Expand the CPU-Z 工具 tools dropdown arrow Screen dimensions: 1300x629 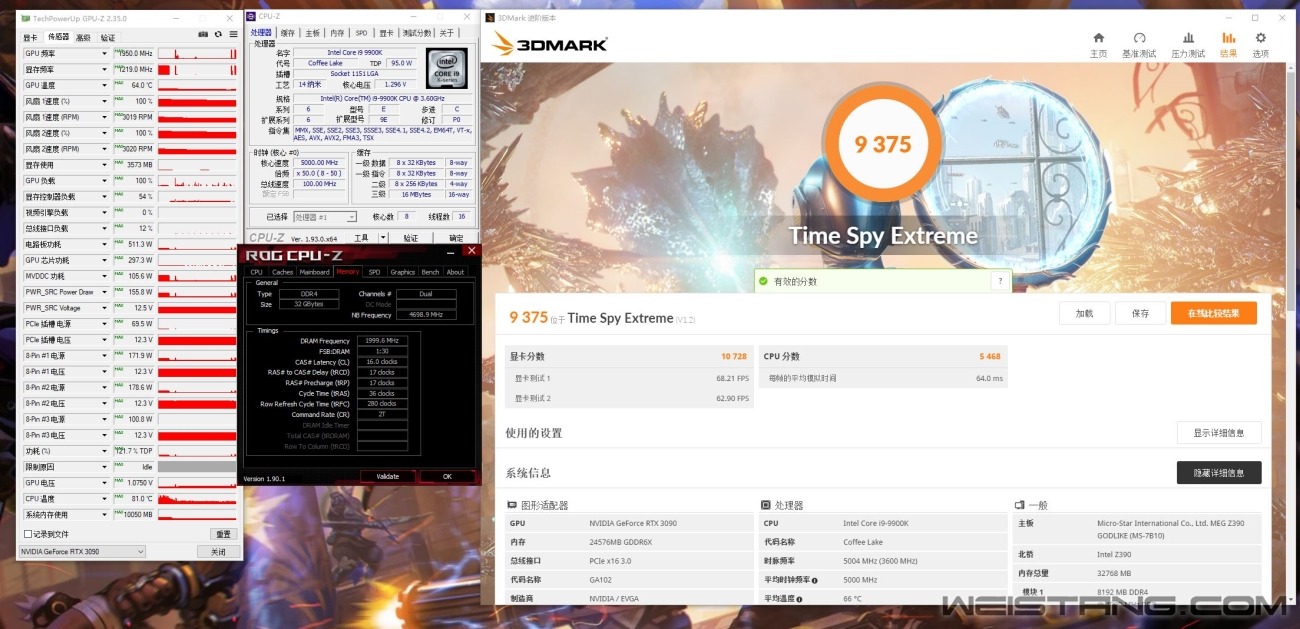[x=383, y=238]
